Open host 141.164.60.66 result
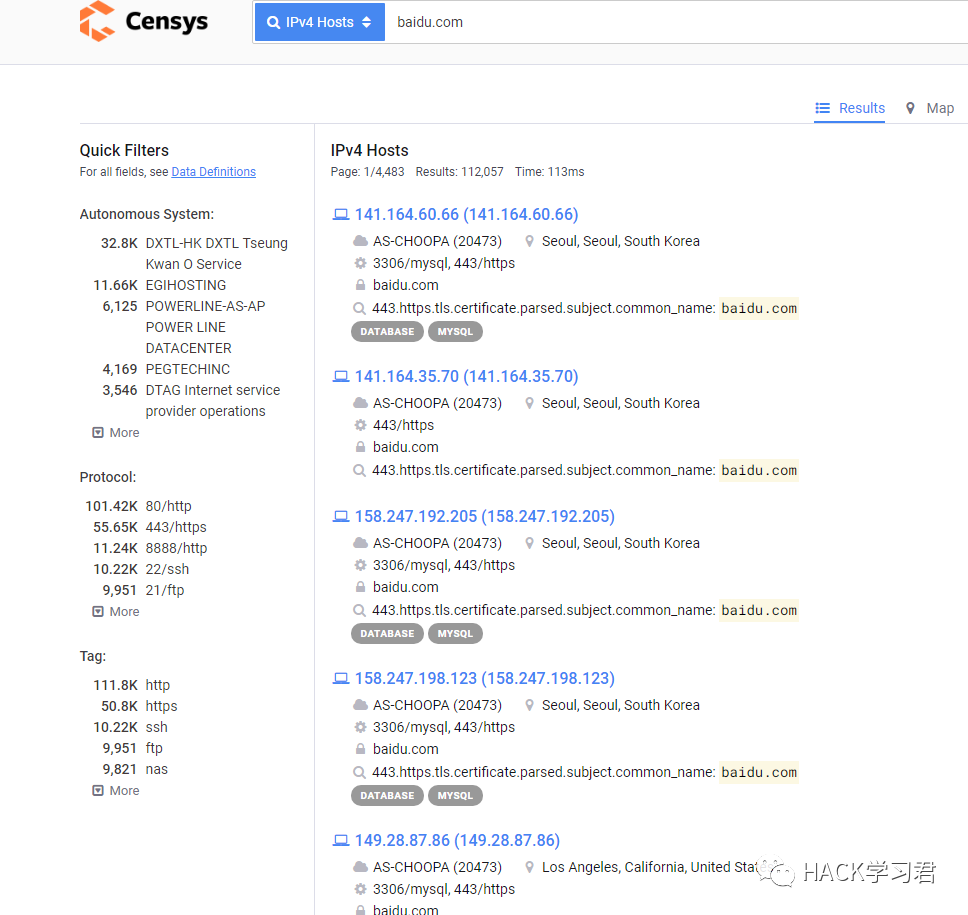 click(x=467, y=214)
